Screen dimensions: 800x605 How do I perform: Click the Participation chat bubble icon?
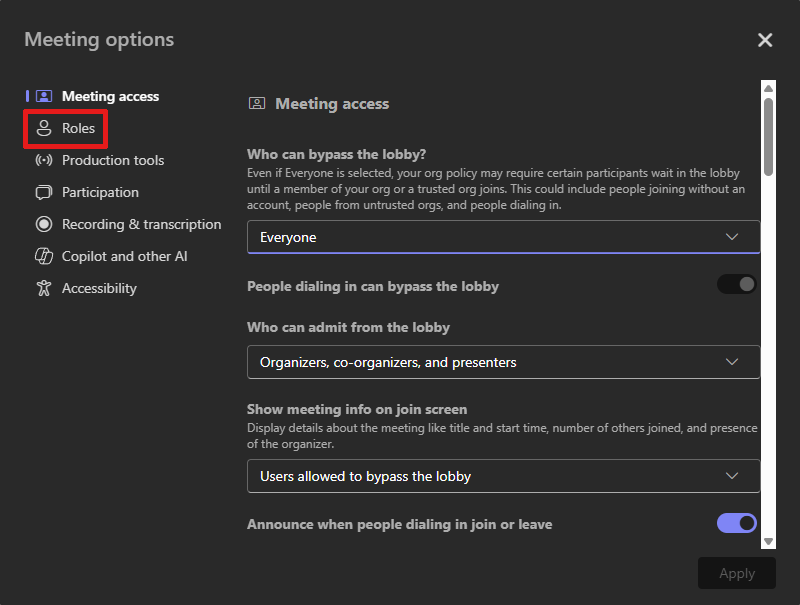(44, 192)
